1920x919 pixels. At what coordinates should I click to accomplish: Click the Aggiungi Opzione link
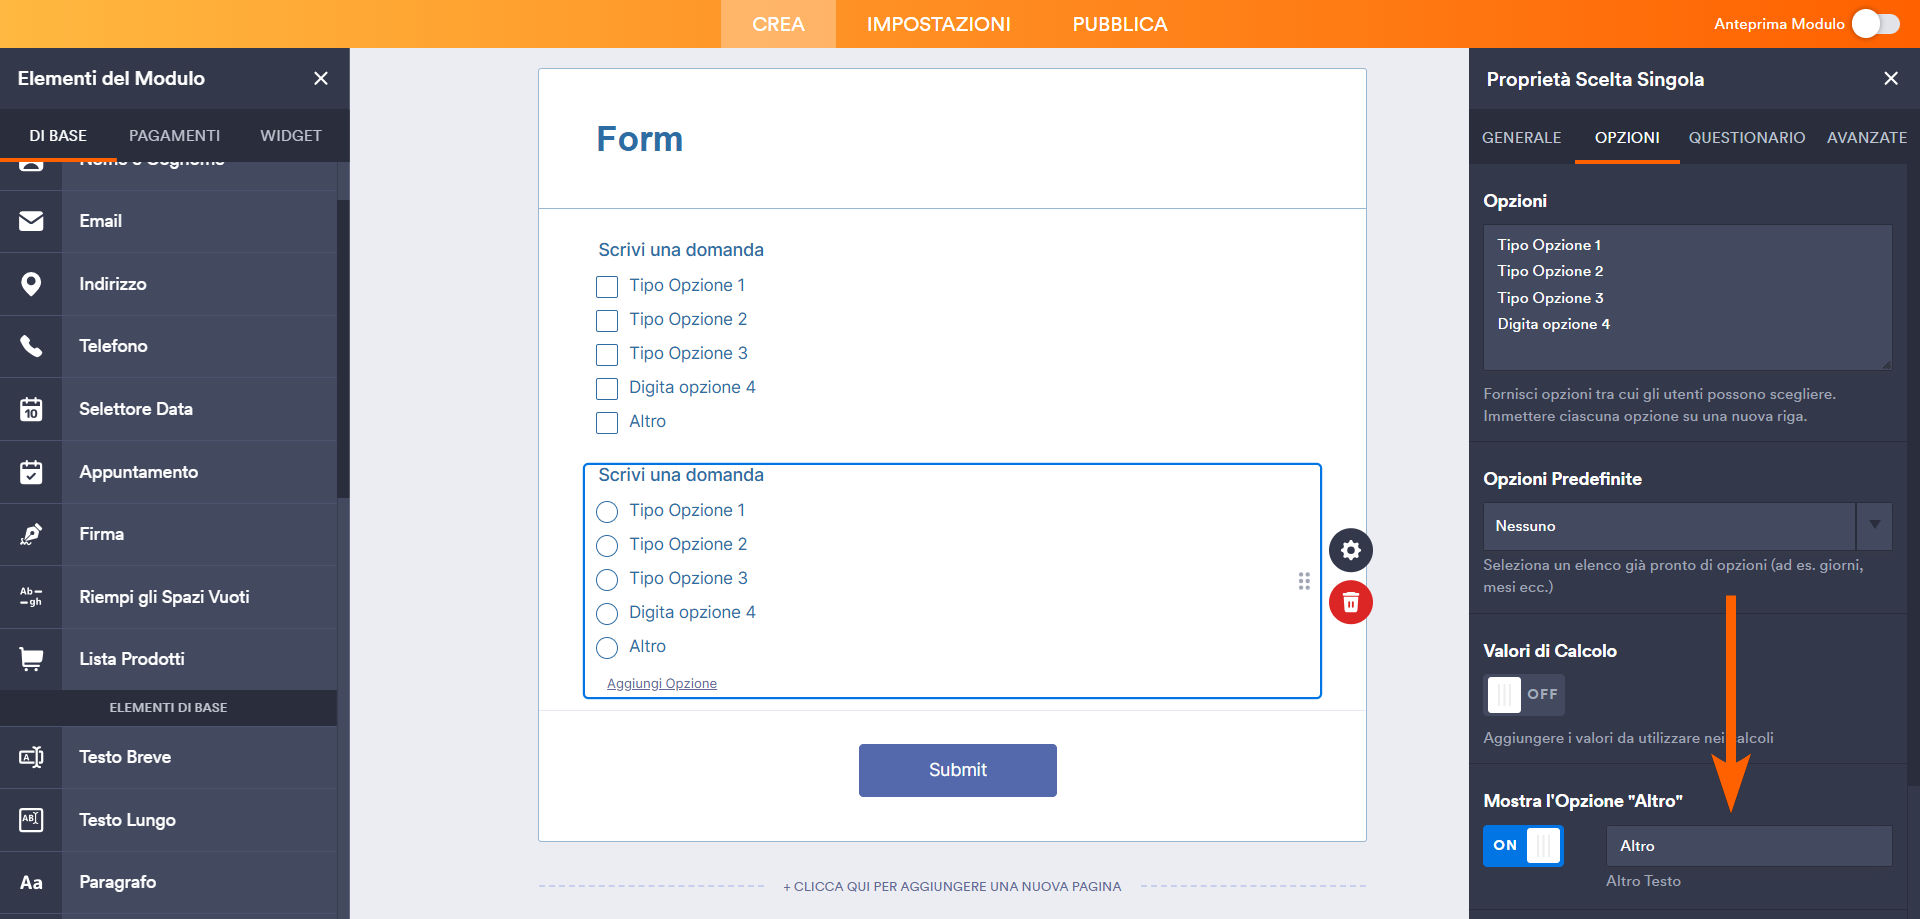tap(661, 683)
